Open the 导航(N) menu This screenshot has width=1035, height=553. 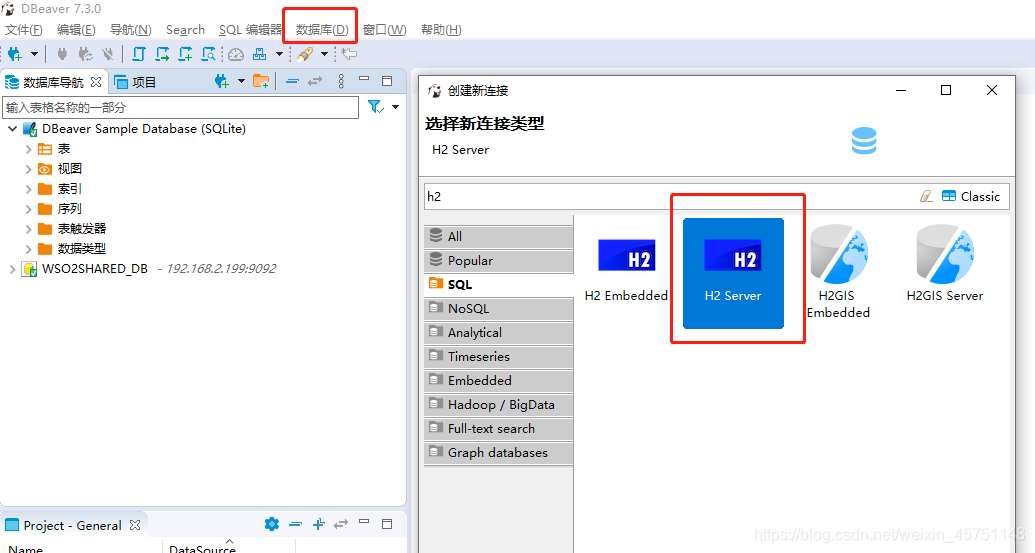click(130, 30)
